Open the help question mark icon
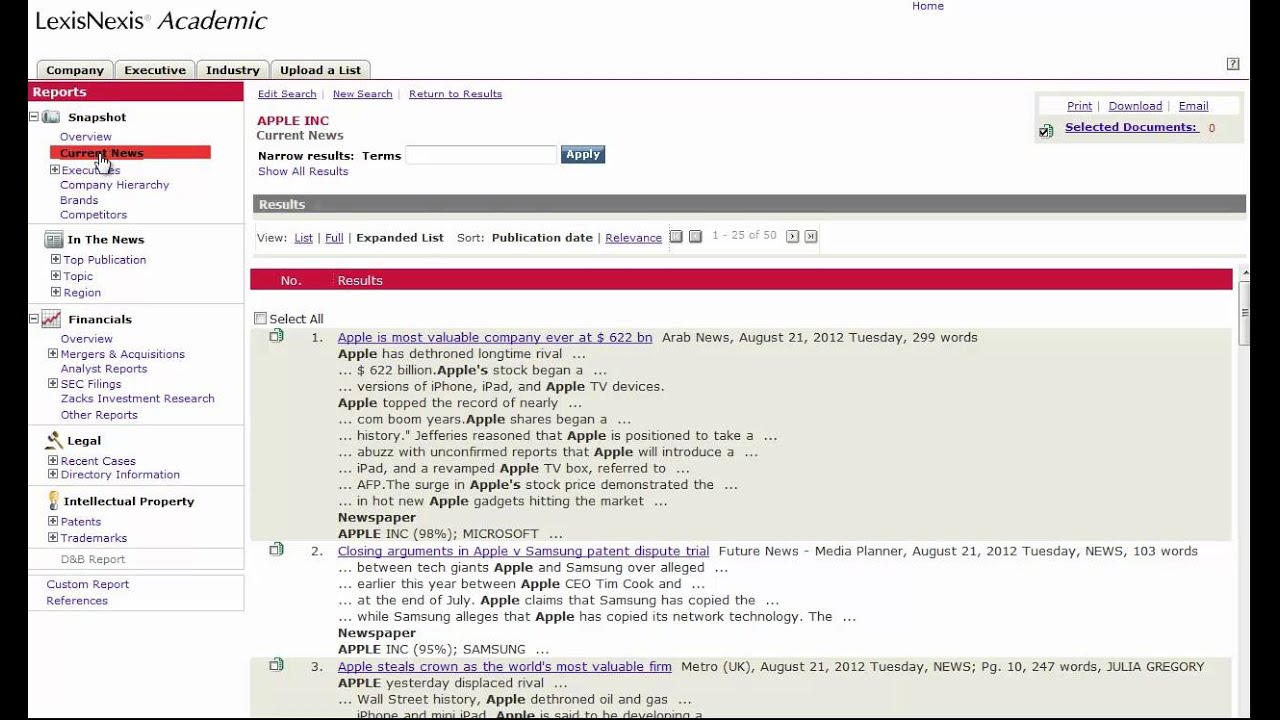 click(1233, 64)
